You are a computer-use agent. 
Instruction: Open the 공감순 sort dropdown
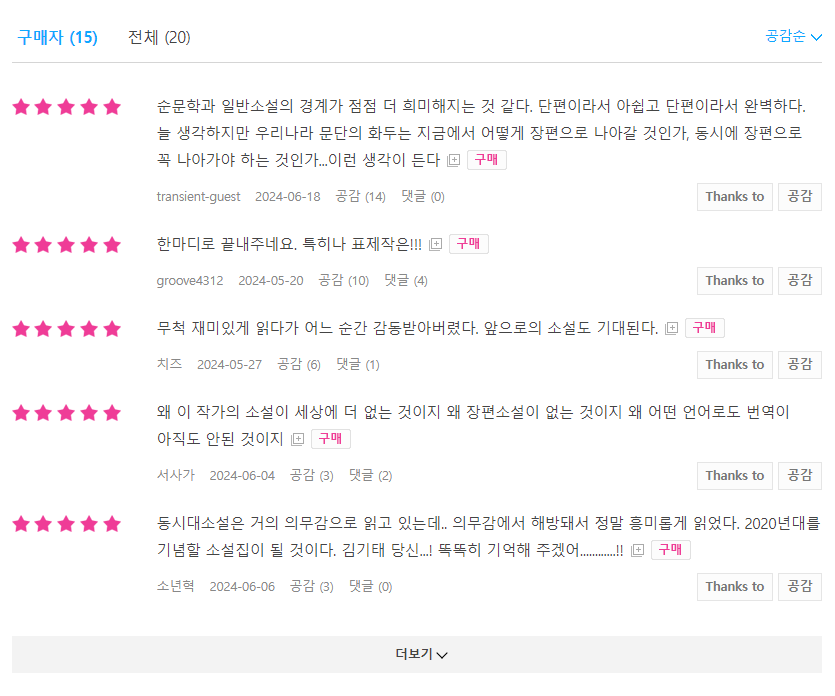(x=793, y=36)
